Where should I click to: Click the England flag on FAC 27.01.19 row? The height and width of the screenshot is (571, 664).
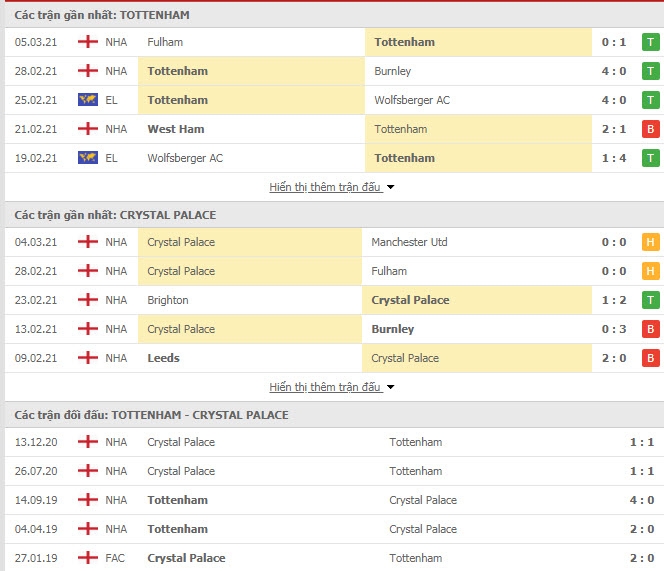[x=88, y=558]
